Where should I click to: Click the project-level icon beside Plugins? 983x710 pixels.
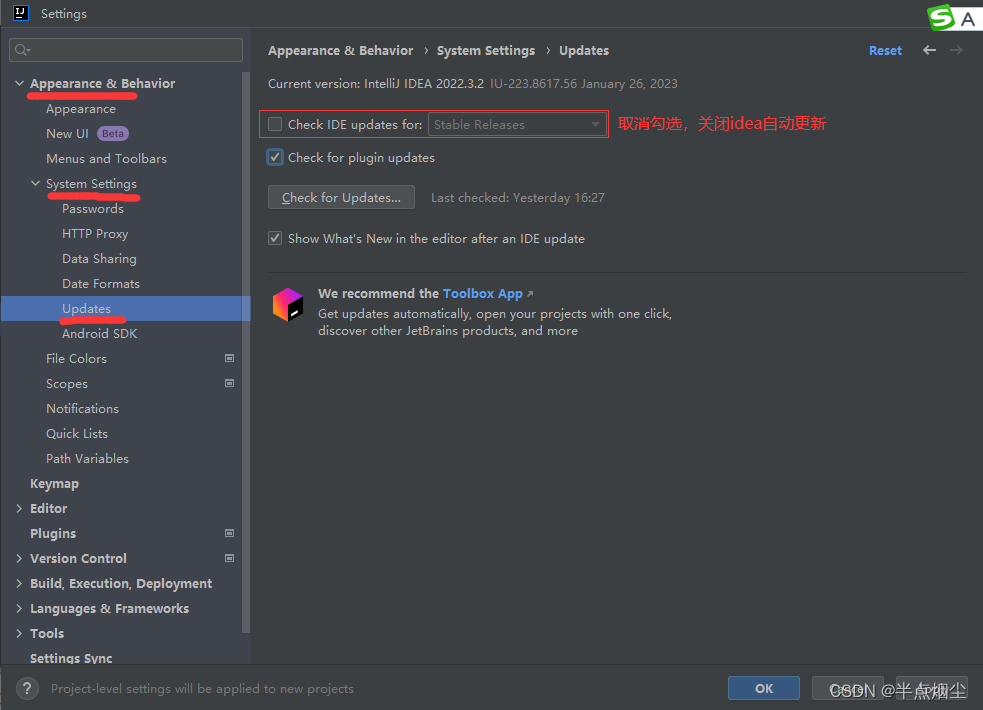(x=229, y=533)
